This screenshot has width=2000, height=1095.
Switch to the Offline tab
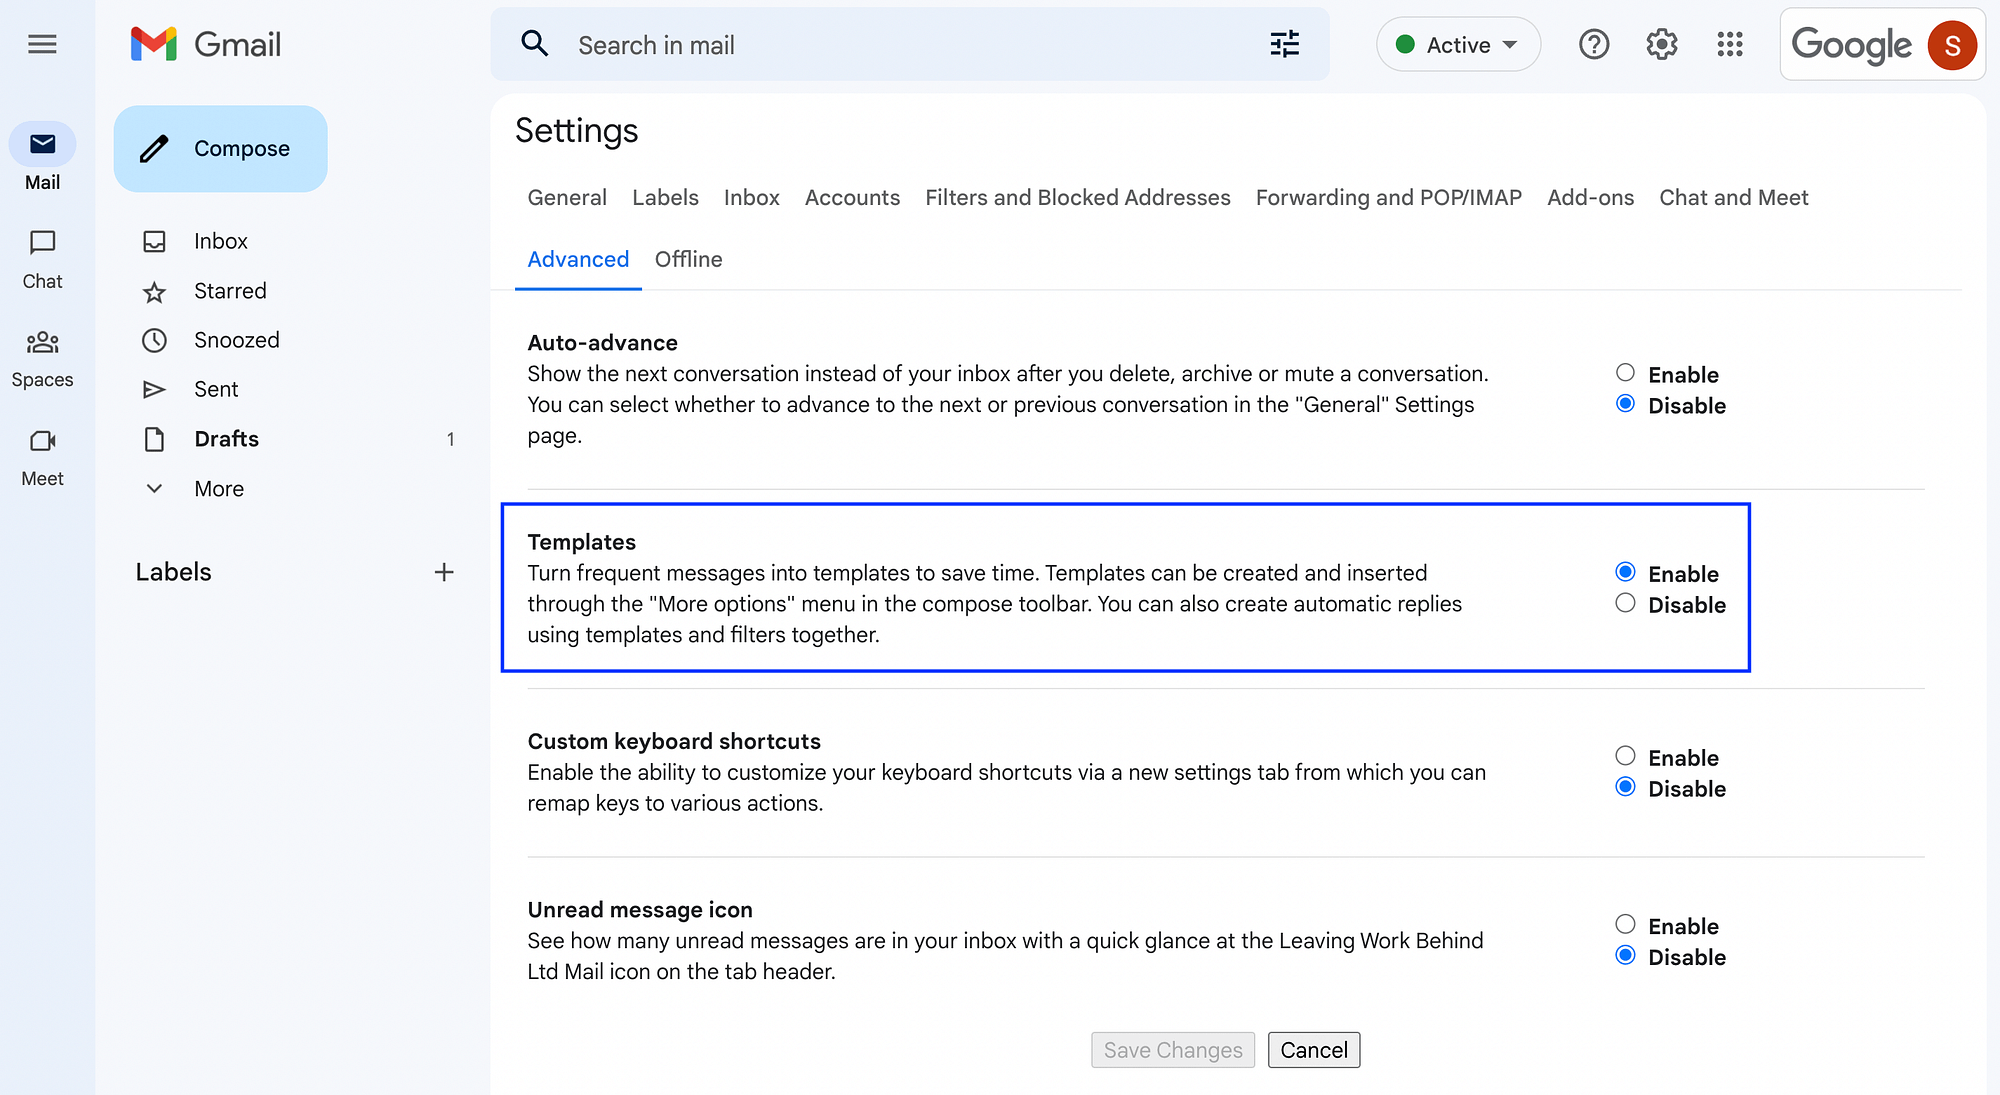click(690, 259)
